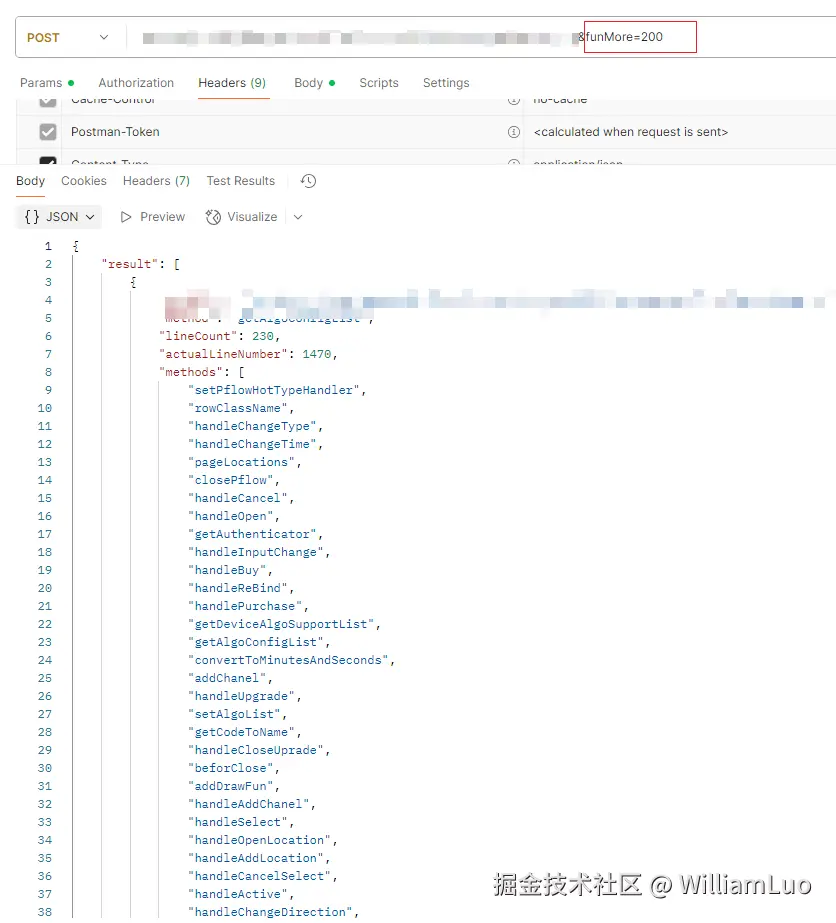Select the "rowClassName" entry
This screenshot has width=836, height=923.
(238, 408)
